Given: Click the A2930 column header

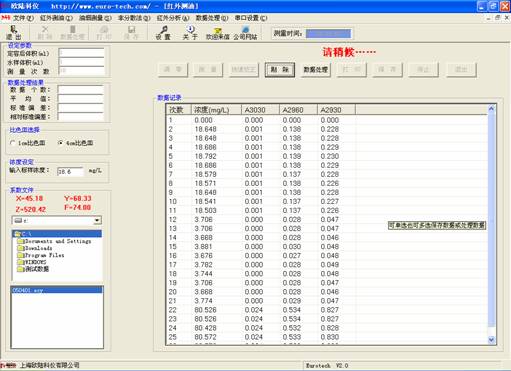Looking at the screenshot, I should 336,110.
